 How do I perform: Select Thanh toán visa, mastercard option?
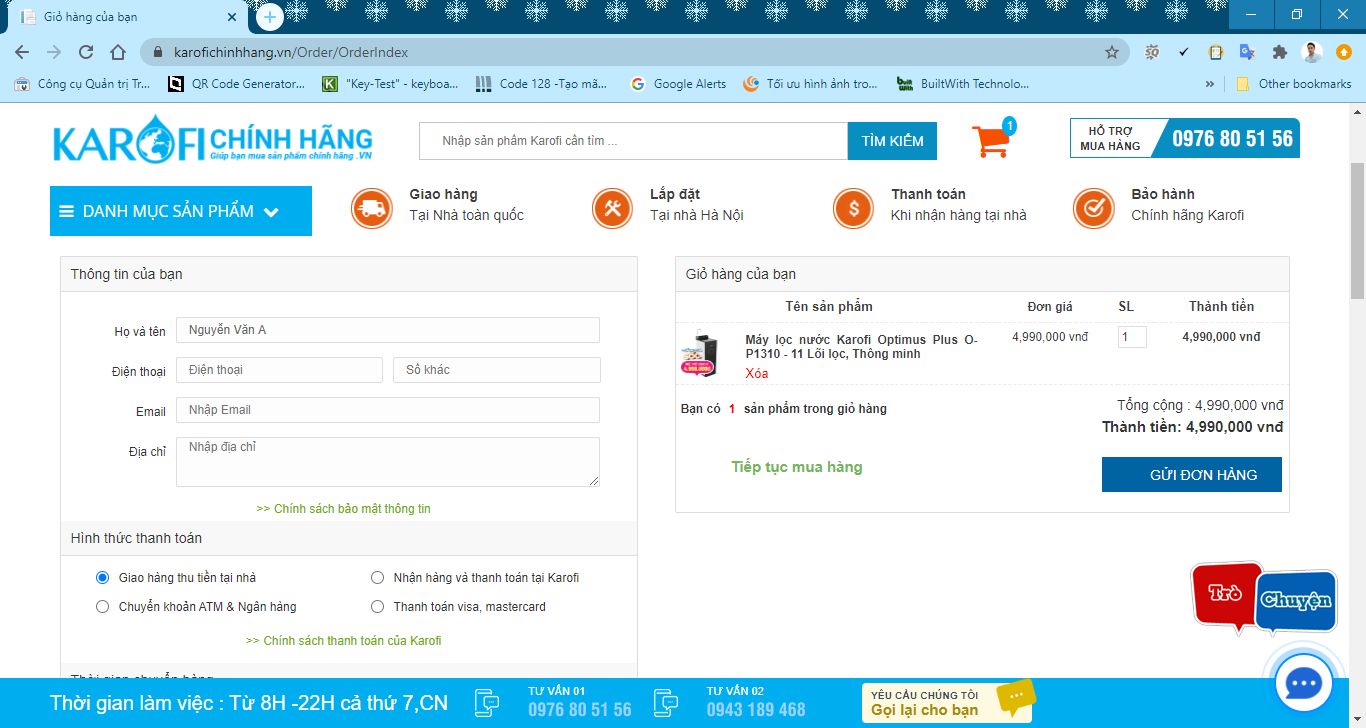(377, 607)
